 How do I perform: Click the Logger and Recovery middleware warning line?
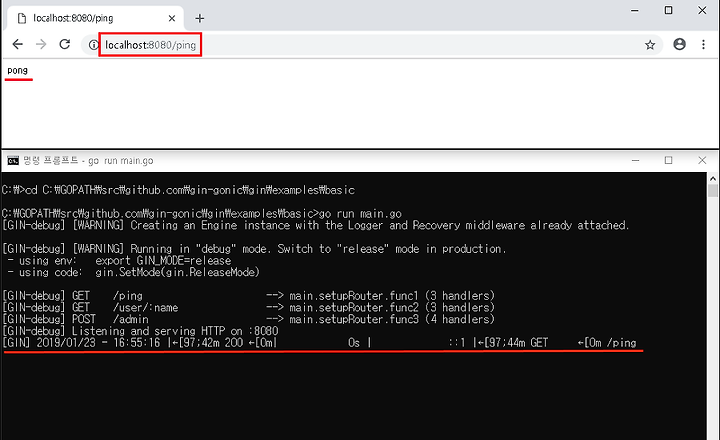coord(315,225)
